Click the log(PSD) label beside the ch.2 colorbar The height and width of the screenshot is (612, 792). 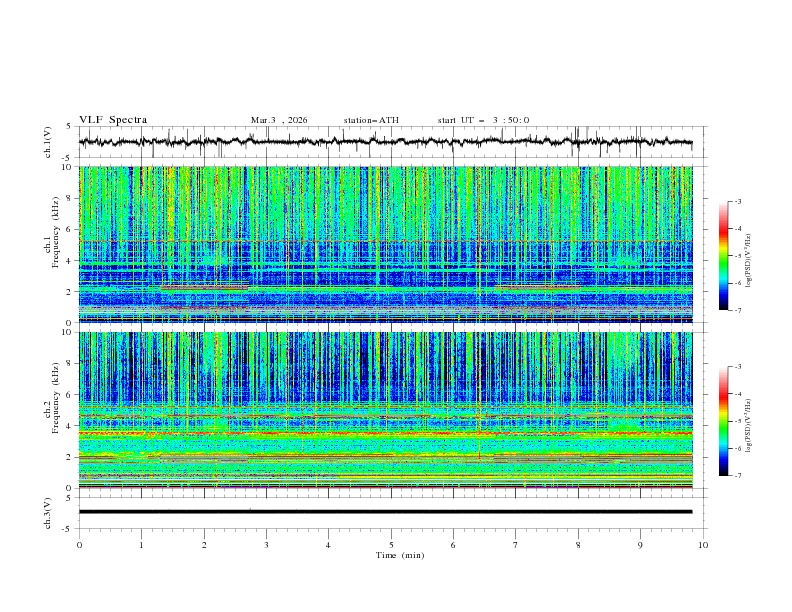coord(749,426)
